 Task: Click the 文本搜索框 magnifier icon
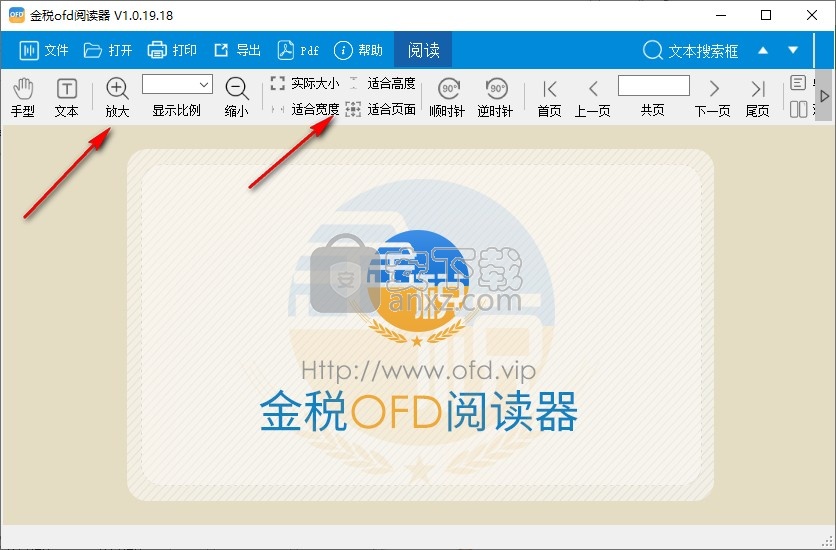coord(653,50)
